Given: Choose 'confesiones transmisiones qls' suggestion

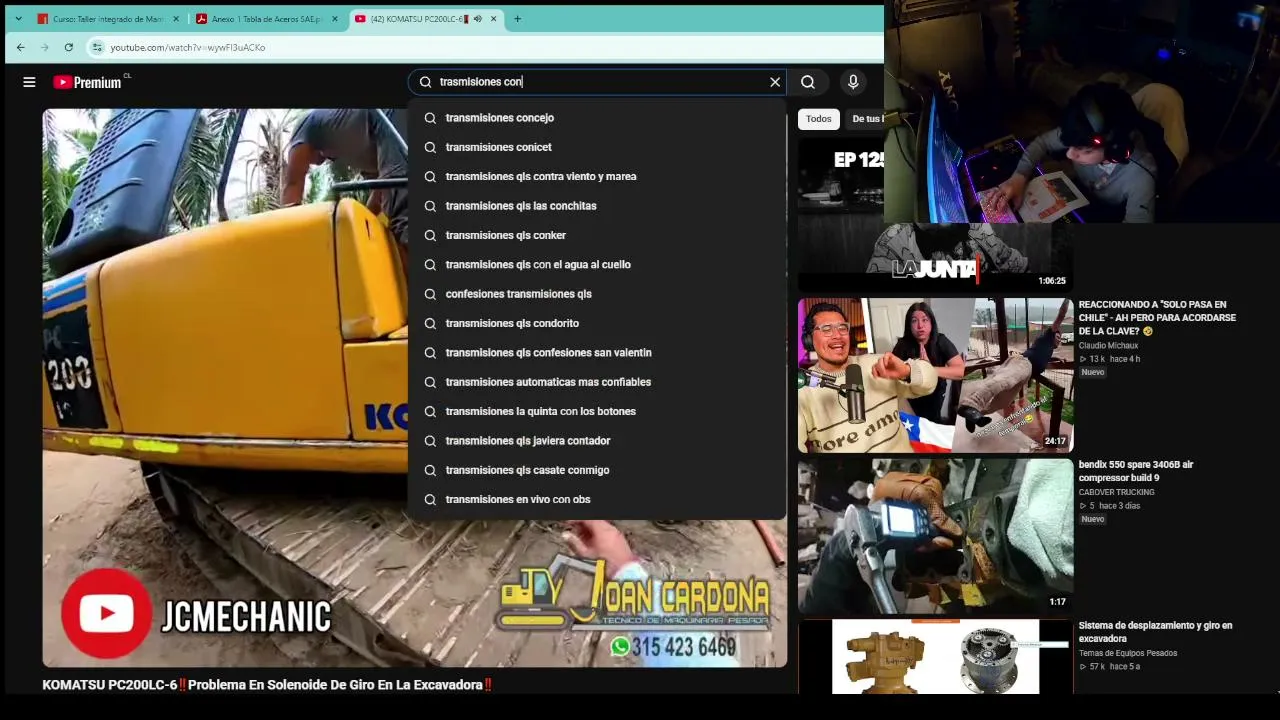Looking at the screenshot, I should pos(597,294).
